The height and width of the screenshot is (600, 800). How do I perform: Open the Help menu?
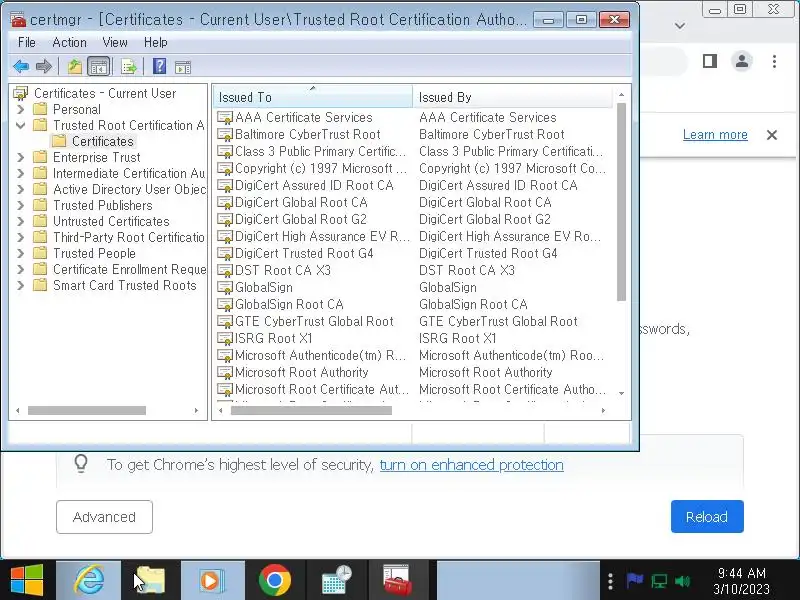[x=156, y=42]
